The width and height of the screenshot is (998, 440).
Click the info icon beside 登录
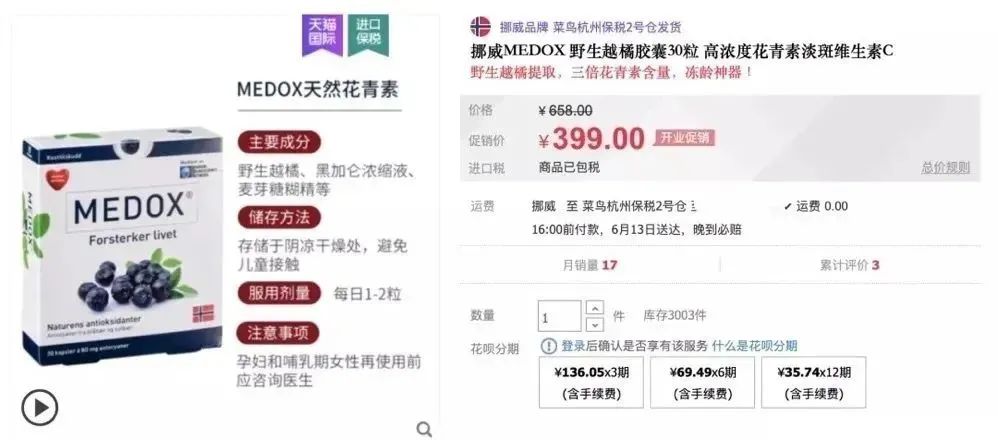point(548,346)
